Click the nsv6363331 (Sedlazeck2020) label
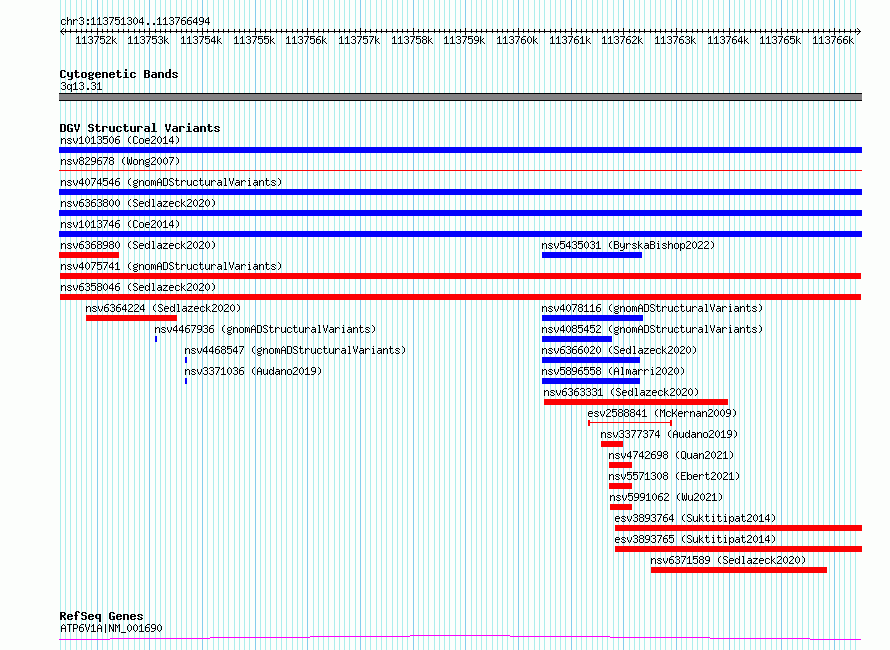 (x=621, y=392)
